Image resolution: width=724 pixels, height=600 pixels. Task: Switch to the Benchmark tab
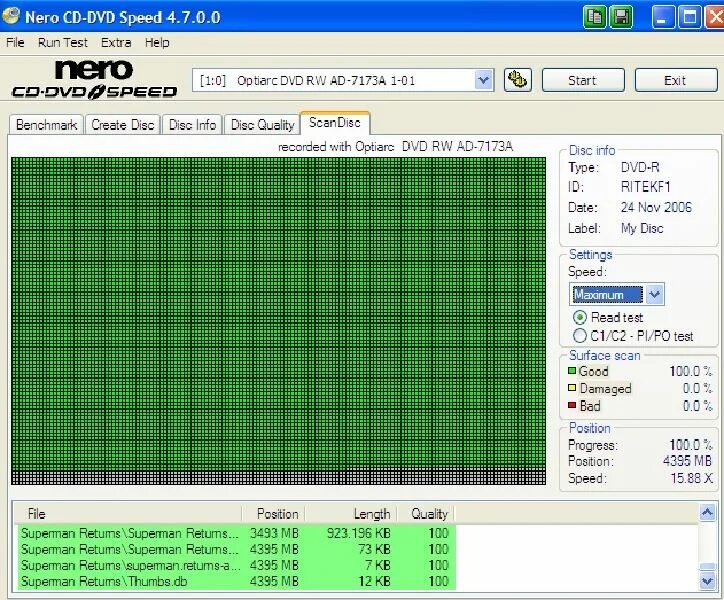coord(46,125)
